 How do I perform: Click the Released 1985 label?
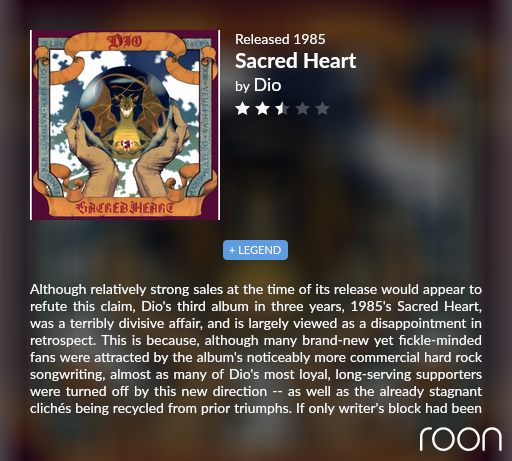(x=280, y=39)
